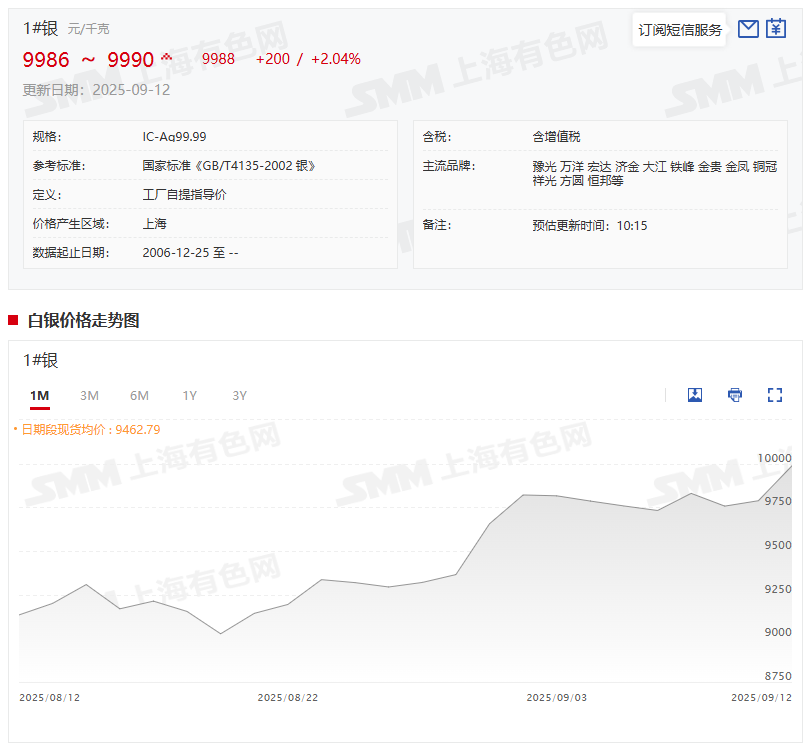807x747 pixels.
Task: Click the 1#银 title inside the chart panel
Action: click(x=41, y=361)
